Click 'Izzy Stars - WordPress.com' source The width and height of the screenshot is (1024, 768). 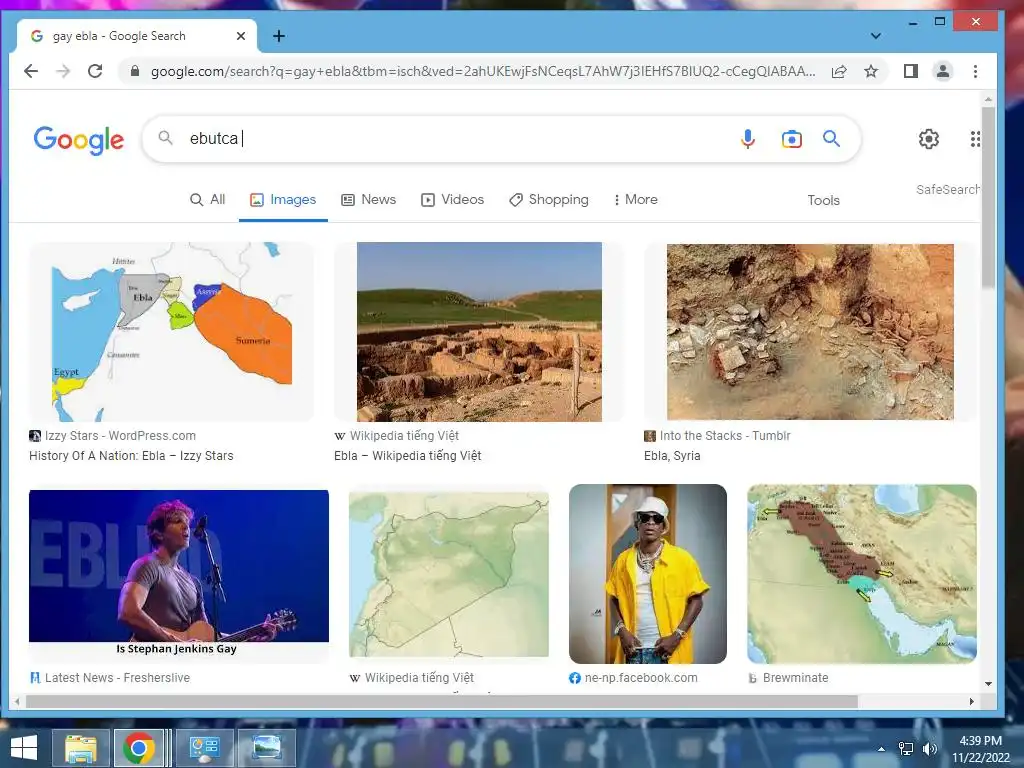tap(120, 436)
